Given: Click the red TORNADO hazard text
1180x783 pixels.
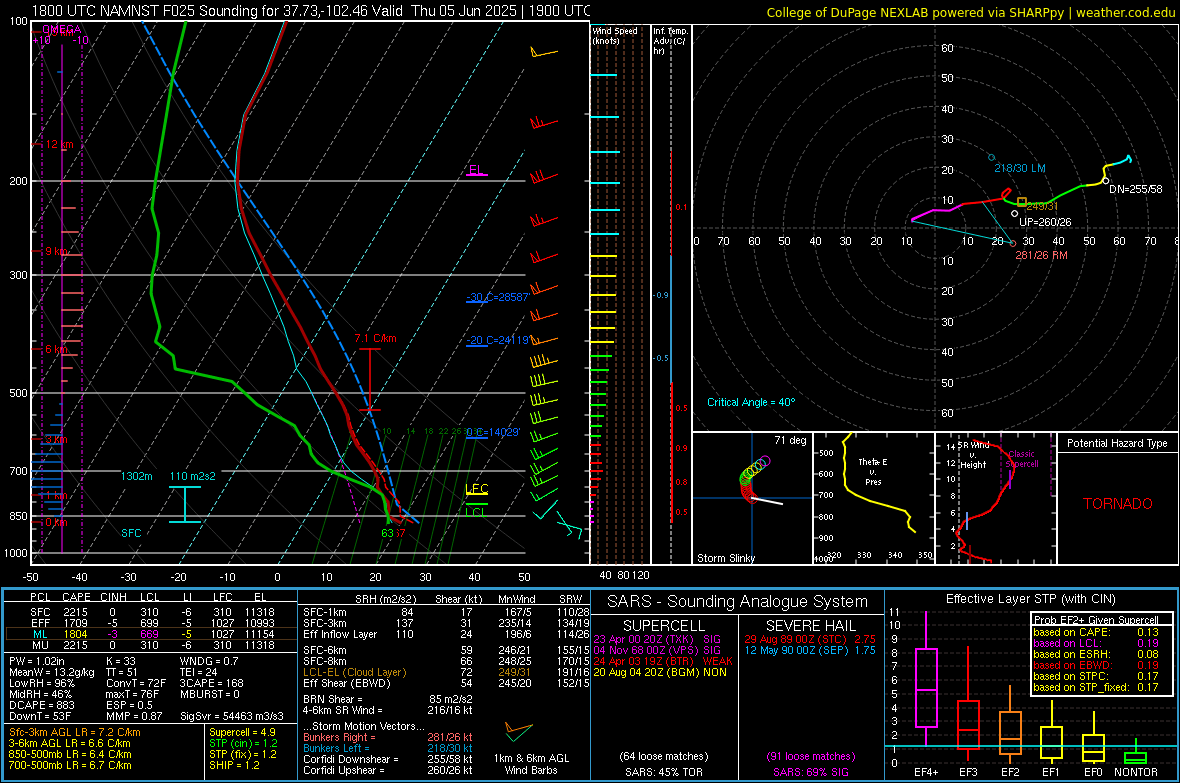Looking at the screenshot, I should click(1118, 504).
